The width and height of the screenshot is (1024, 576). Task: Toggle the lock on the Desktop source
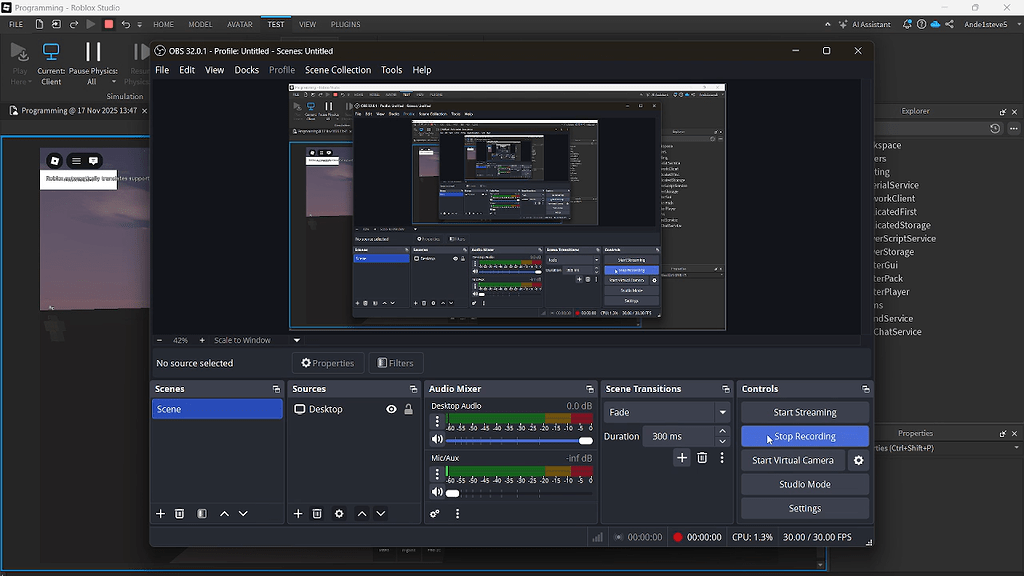(408, 409)
